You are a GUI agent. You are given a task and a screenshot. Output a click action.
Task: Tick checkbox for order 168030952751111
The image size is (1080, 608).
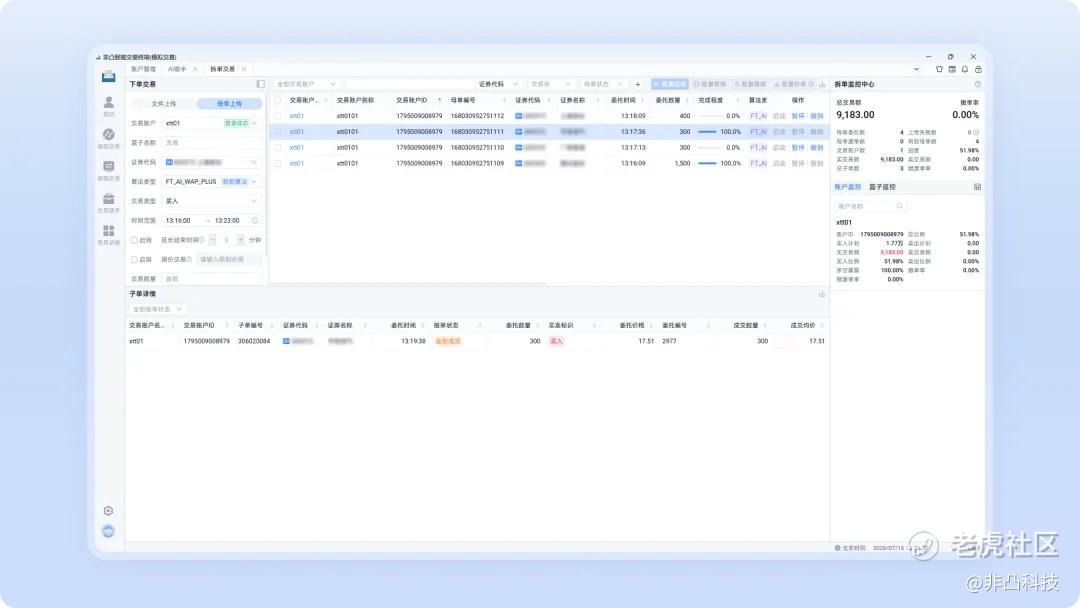click(278, 132)
